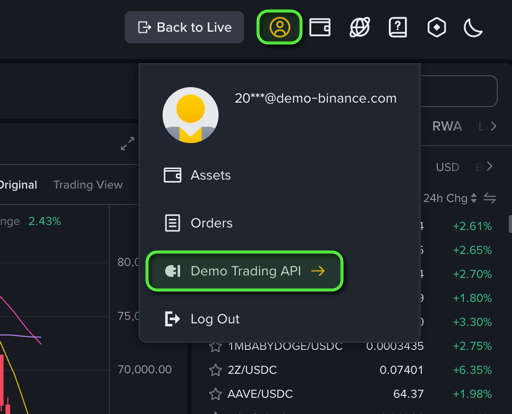Click the 0.07401 price value
The image size is (512, 414).
coord(401,370)
